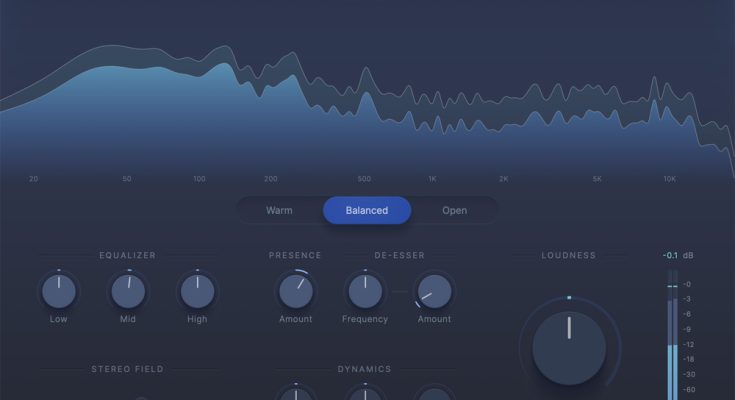Click the De-Esser Frequency knob
The height and width of the screenshot is (400, 735).
[365, 292]
